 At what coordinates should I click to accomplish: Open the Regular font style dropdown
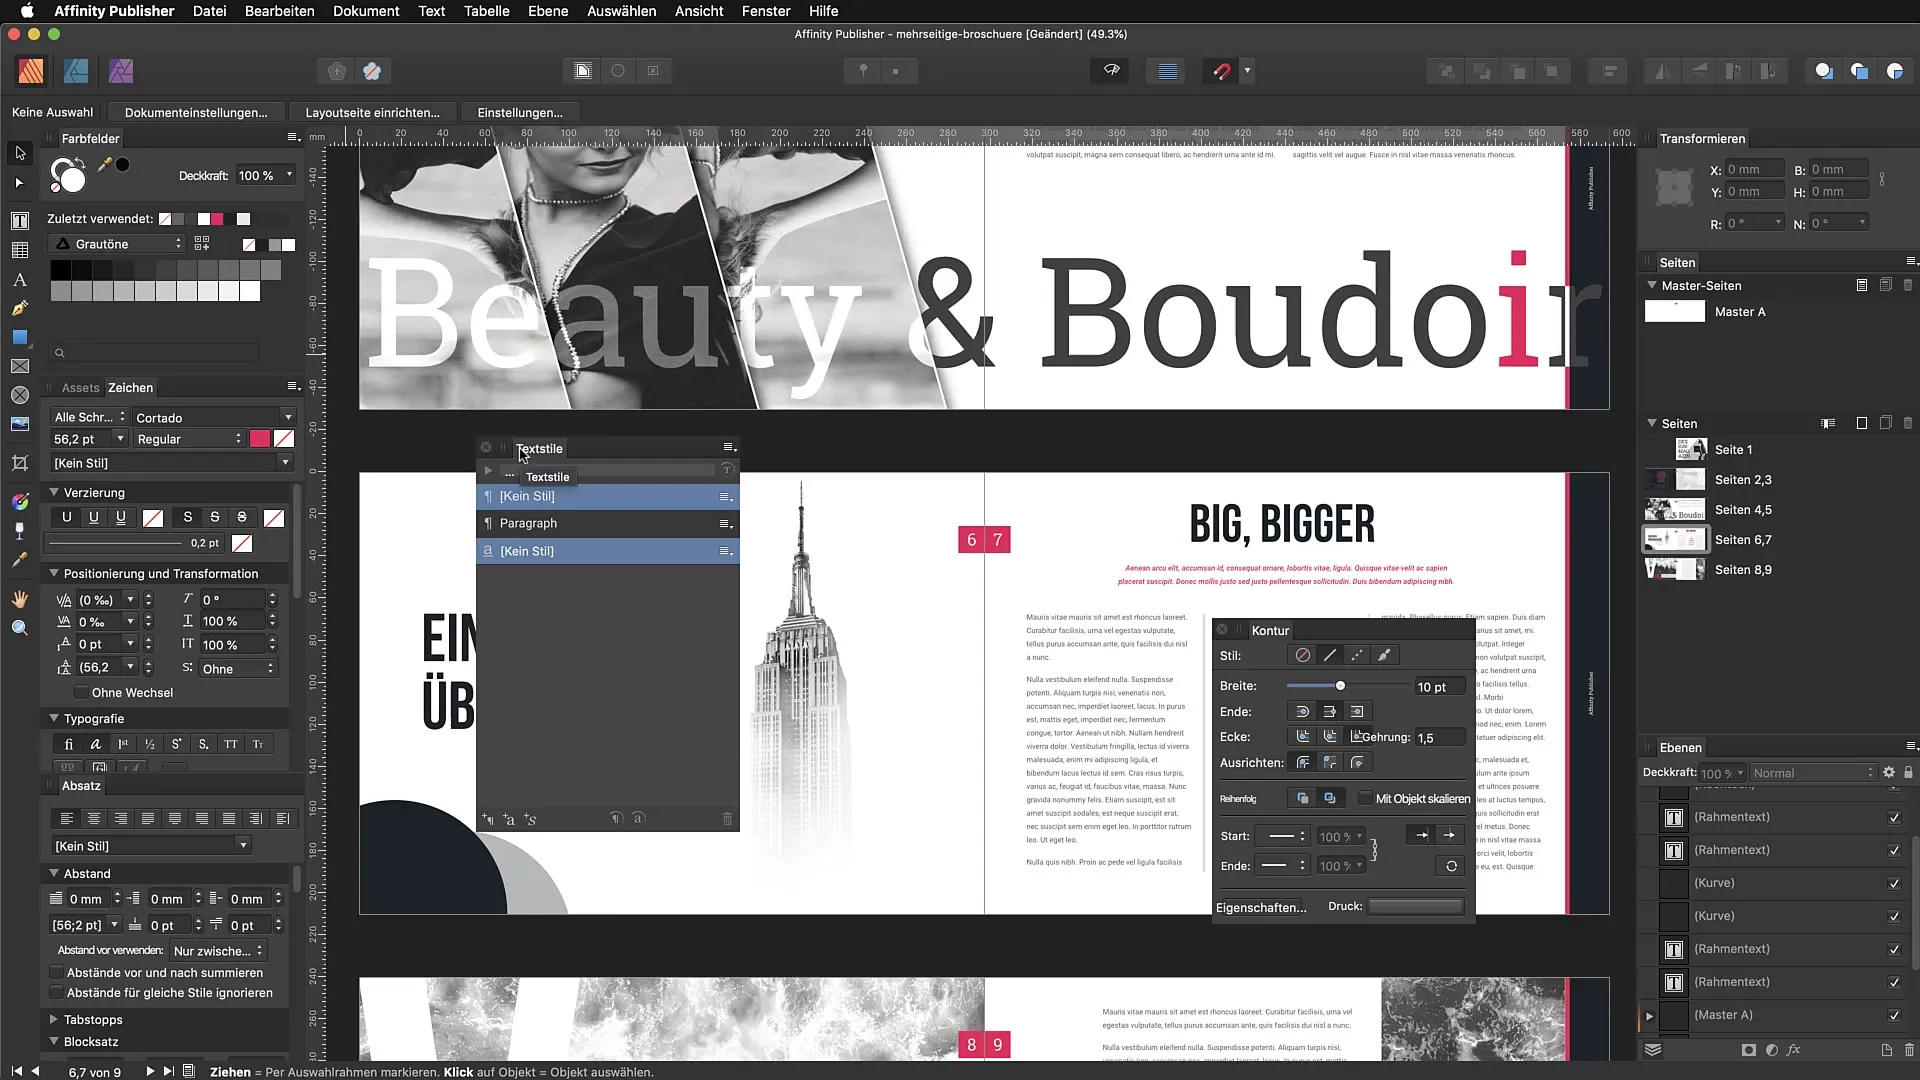[189, 439]
